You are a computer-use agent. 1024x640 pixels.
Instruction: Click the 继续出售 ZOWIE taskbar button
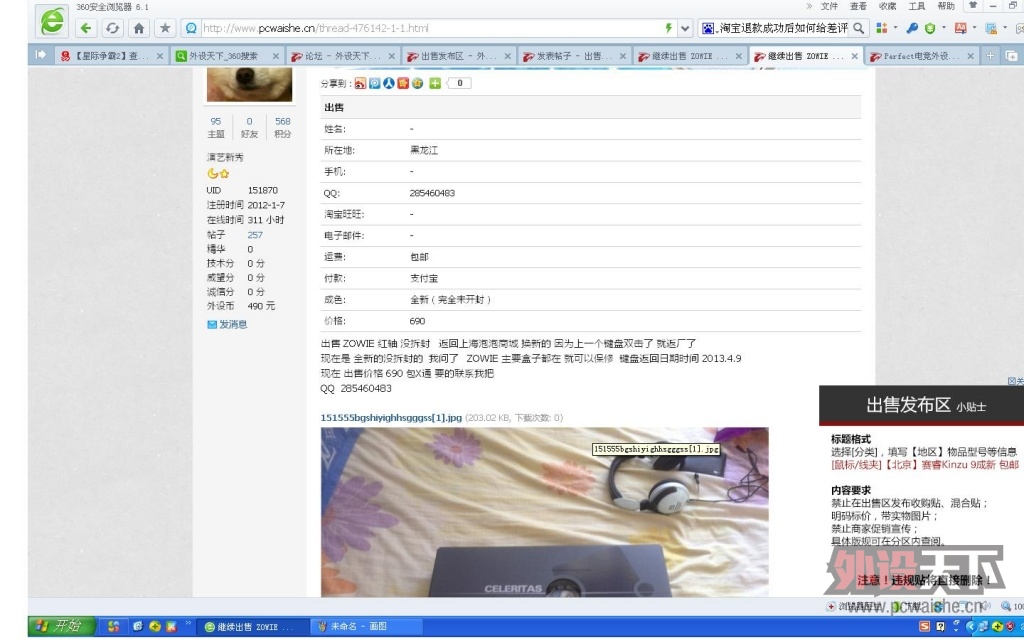[x=253, y=626]
